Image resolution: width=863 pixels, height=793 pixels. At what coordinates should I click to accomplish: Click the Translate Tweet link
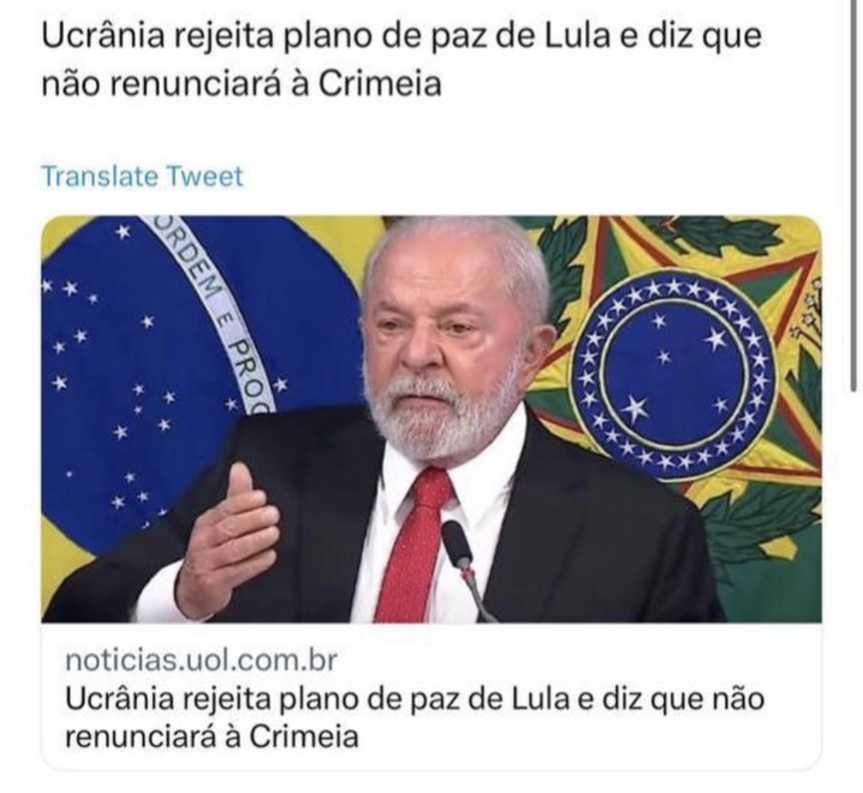[x=142, y=177]
